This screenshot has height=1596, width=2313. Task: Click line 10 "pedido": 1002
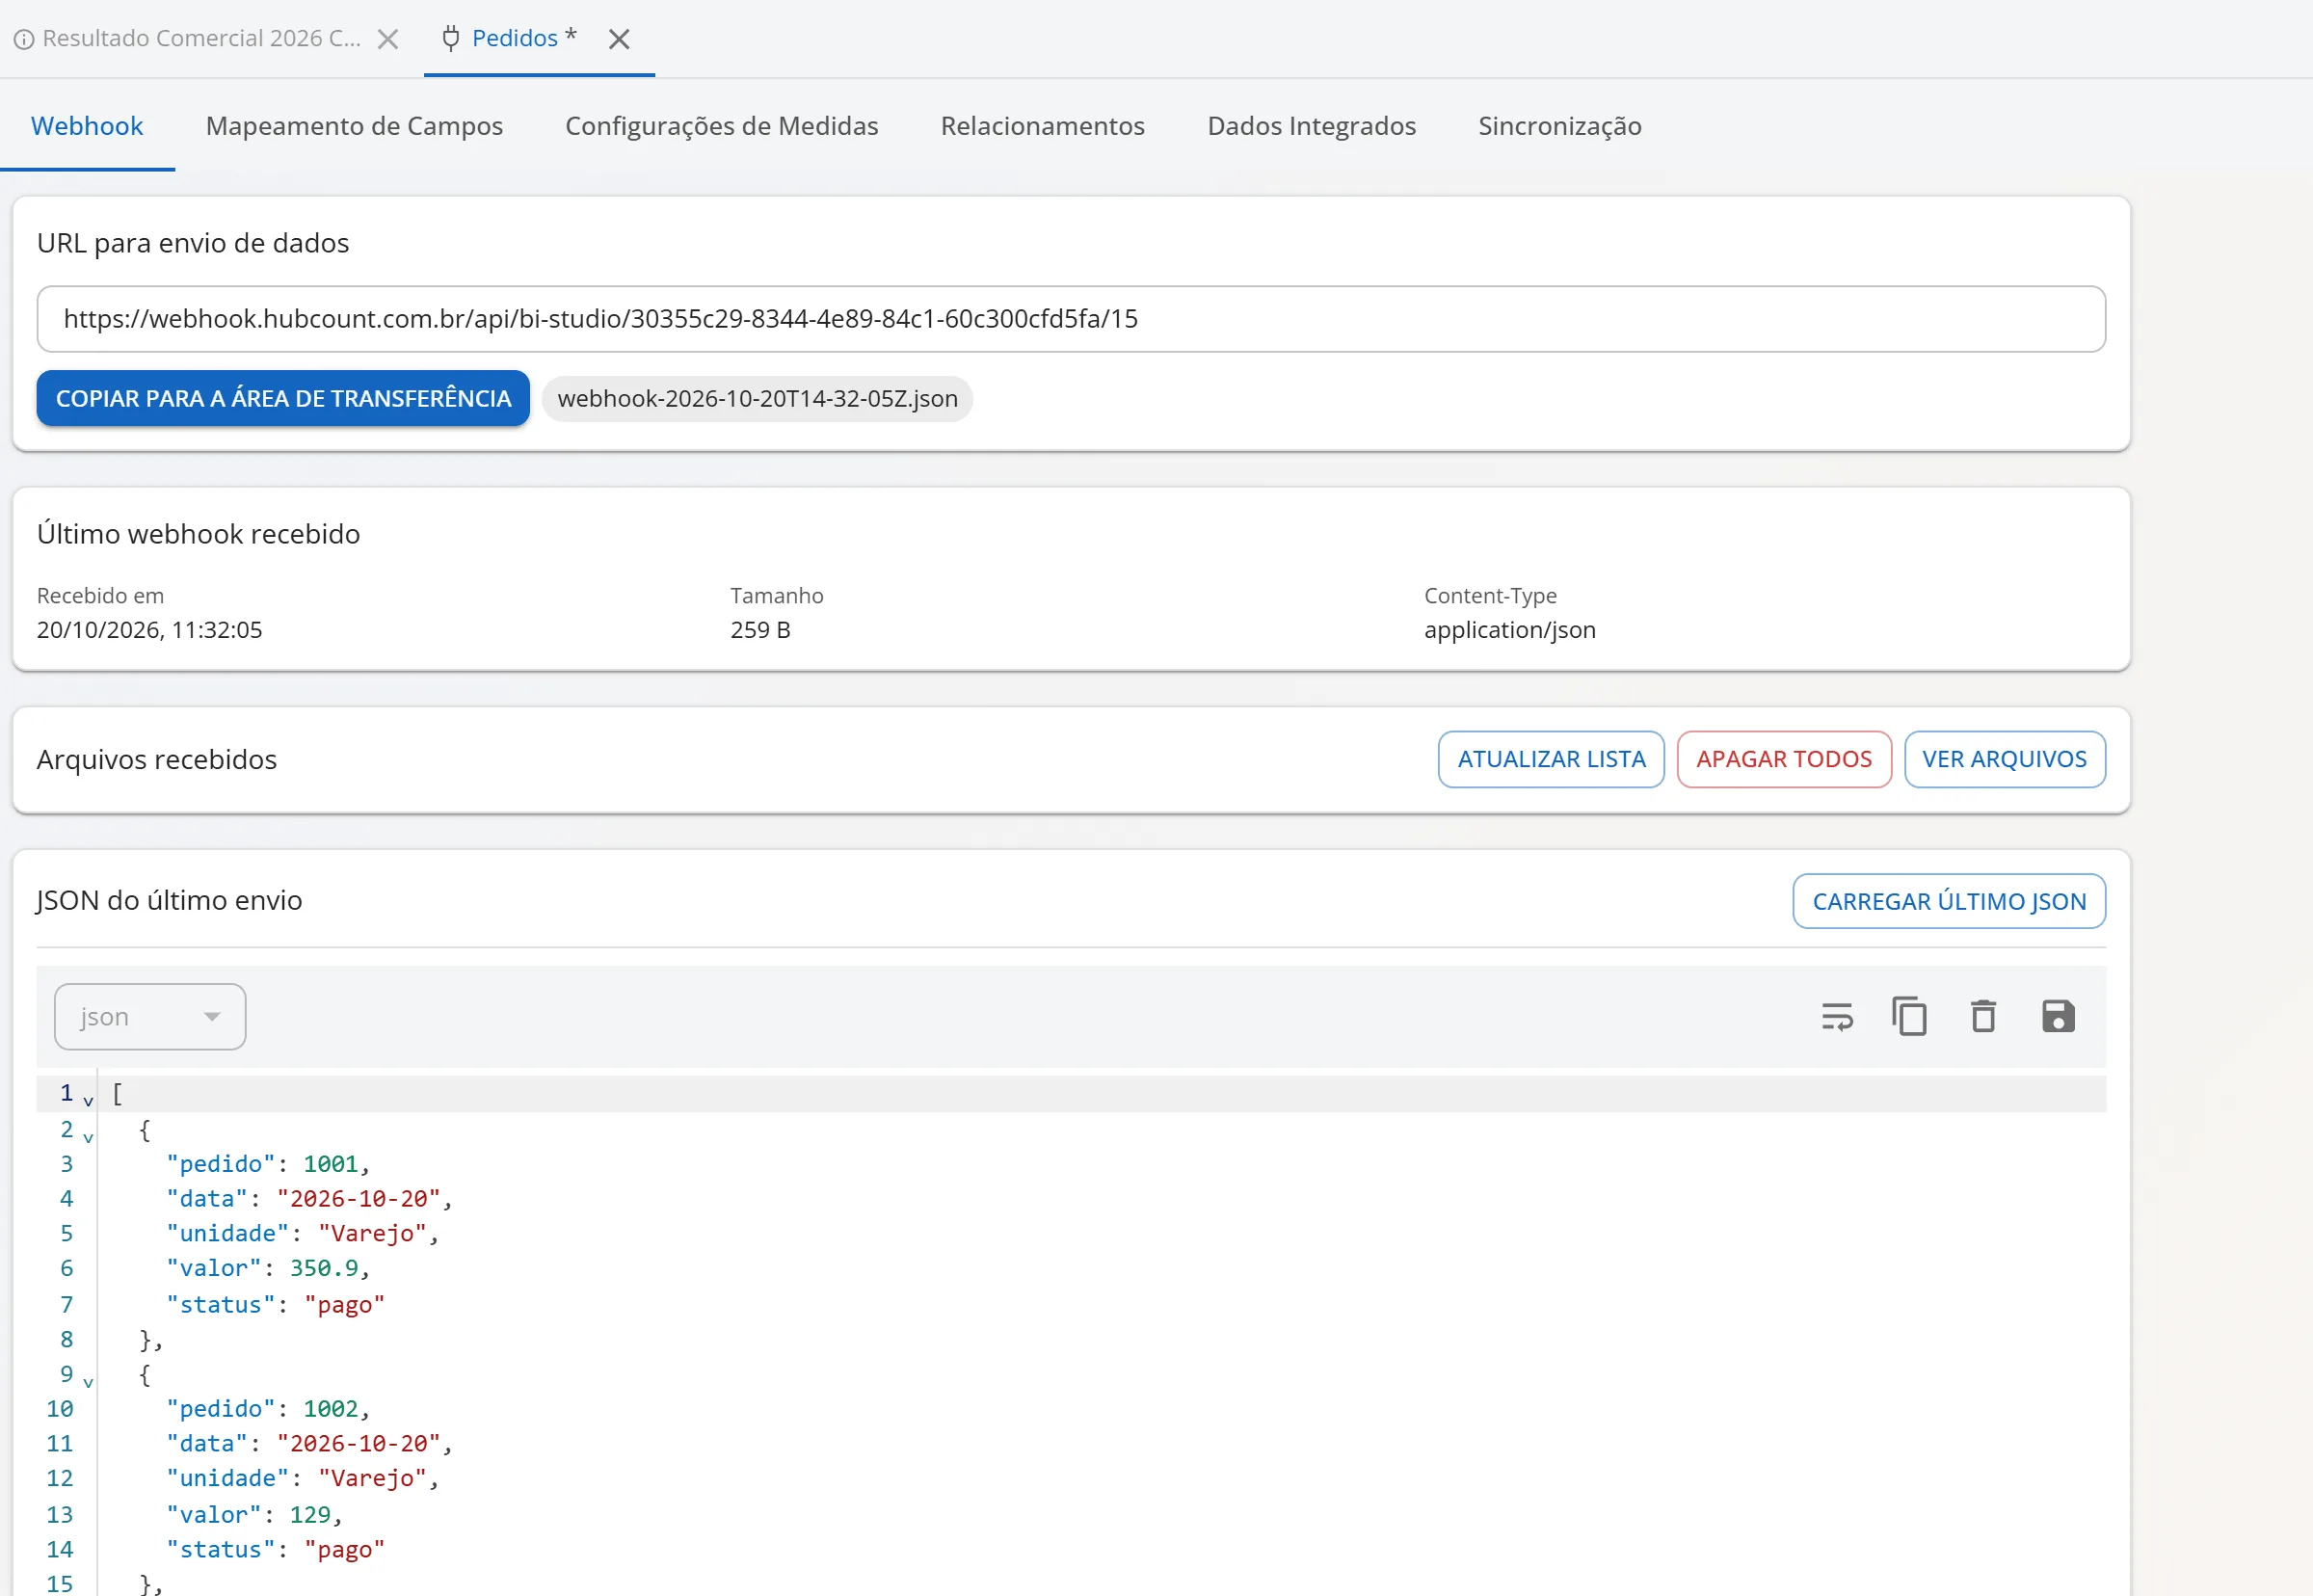tap(268, 1409)
